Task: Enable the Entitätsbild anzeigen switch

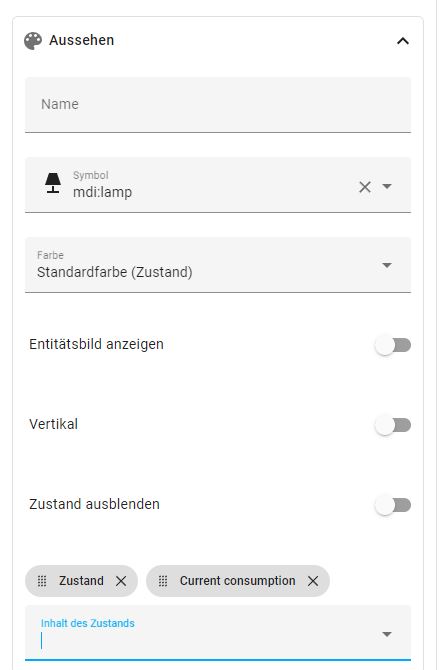Action: pyautogui.click(x=393, y=345)
